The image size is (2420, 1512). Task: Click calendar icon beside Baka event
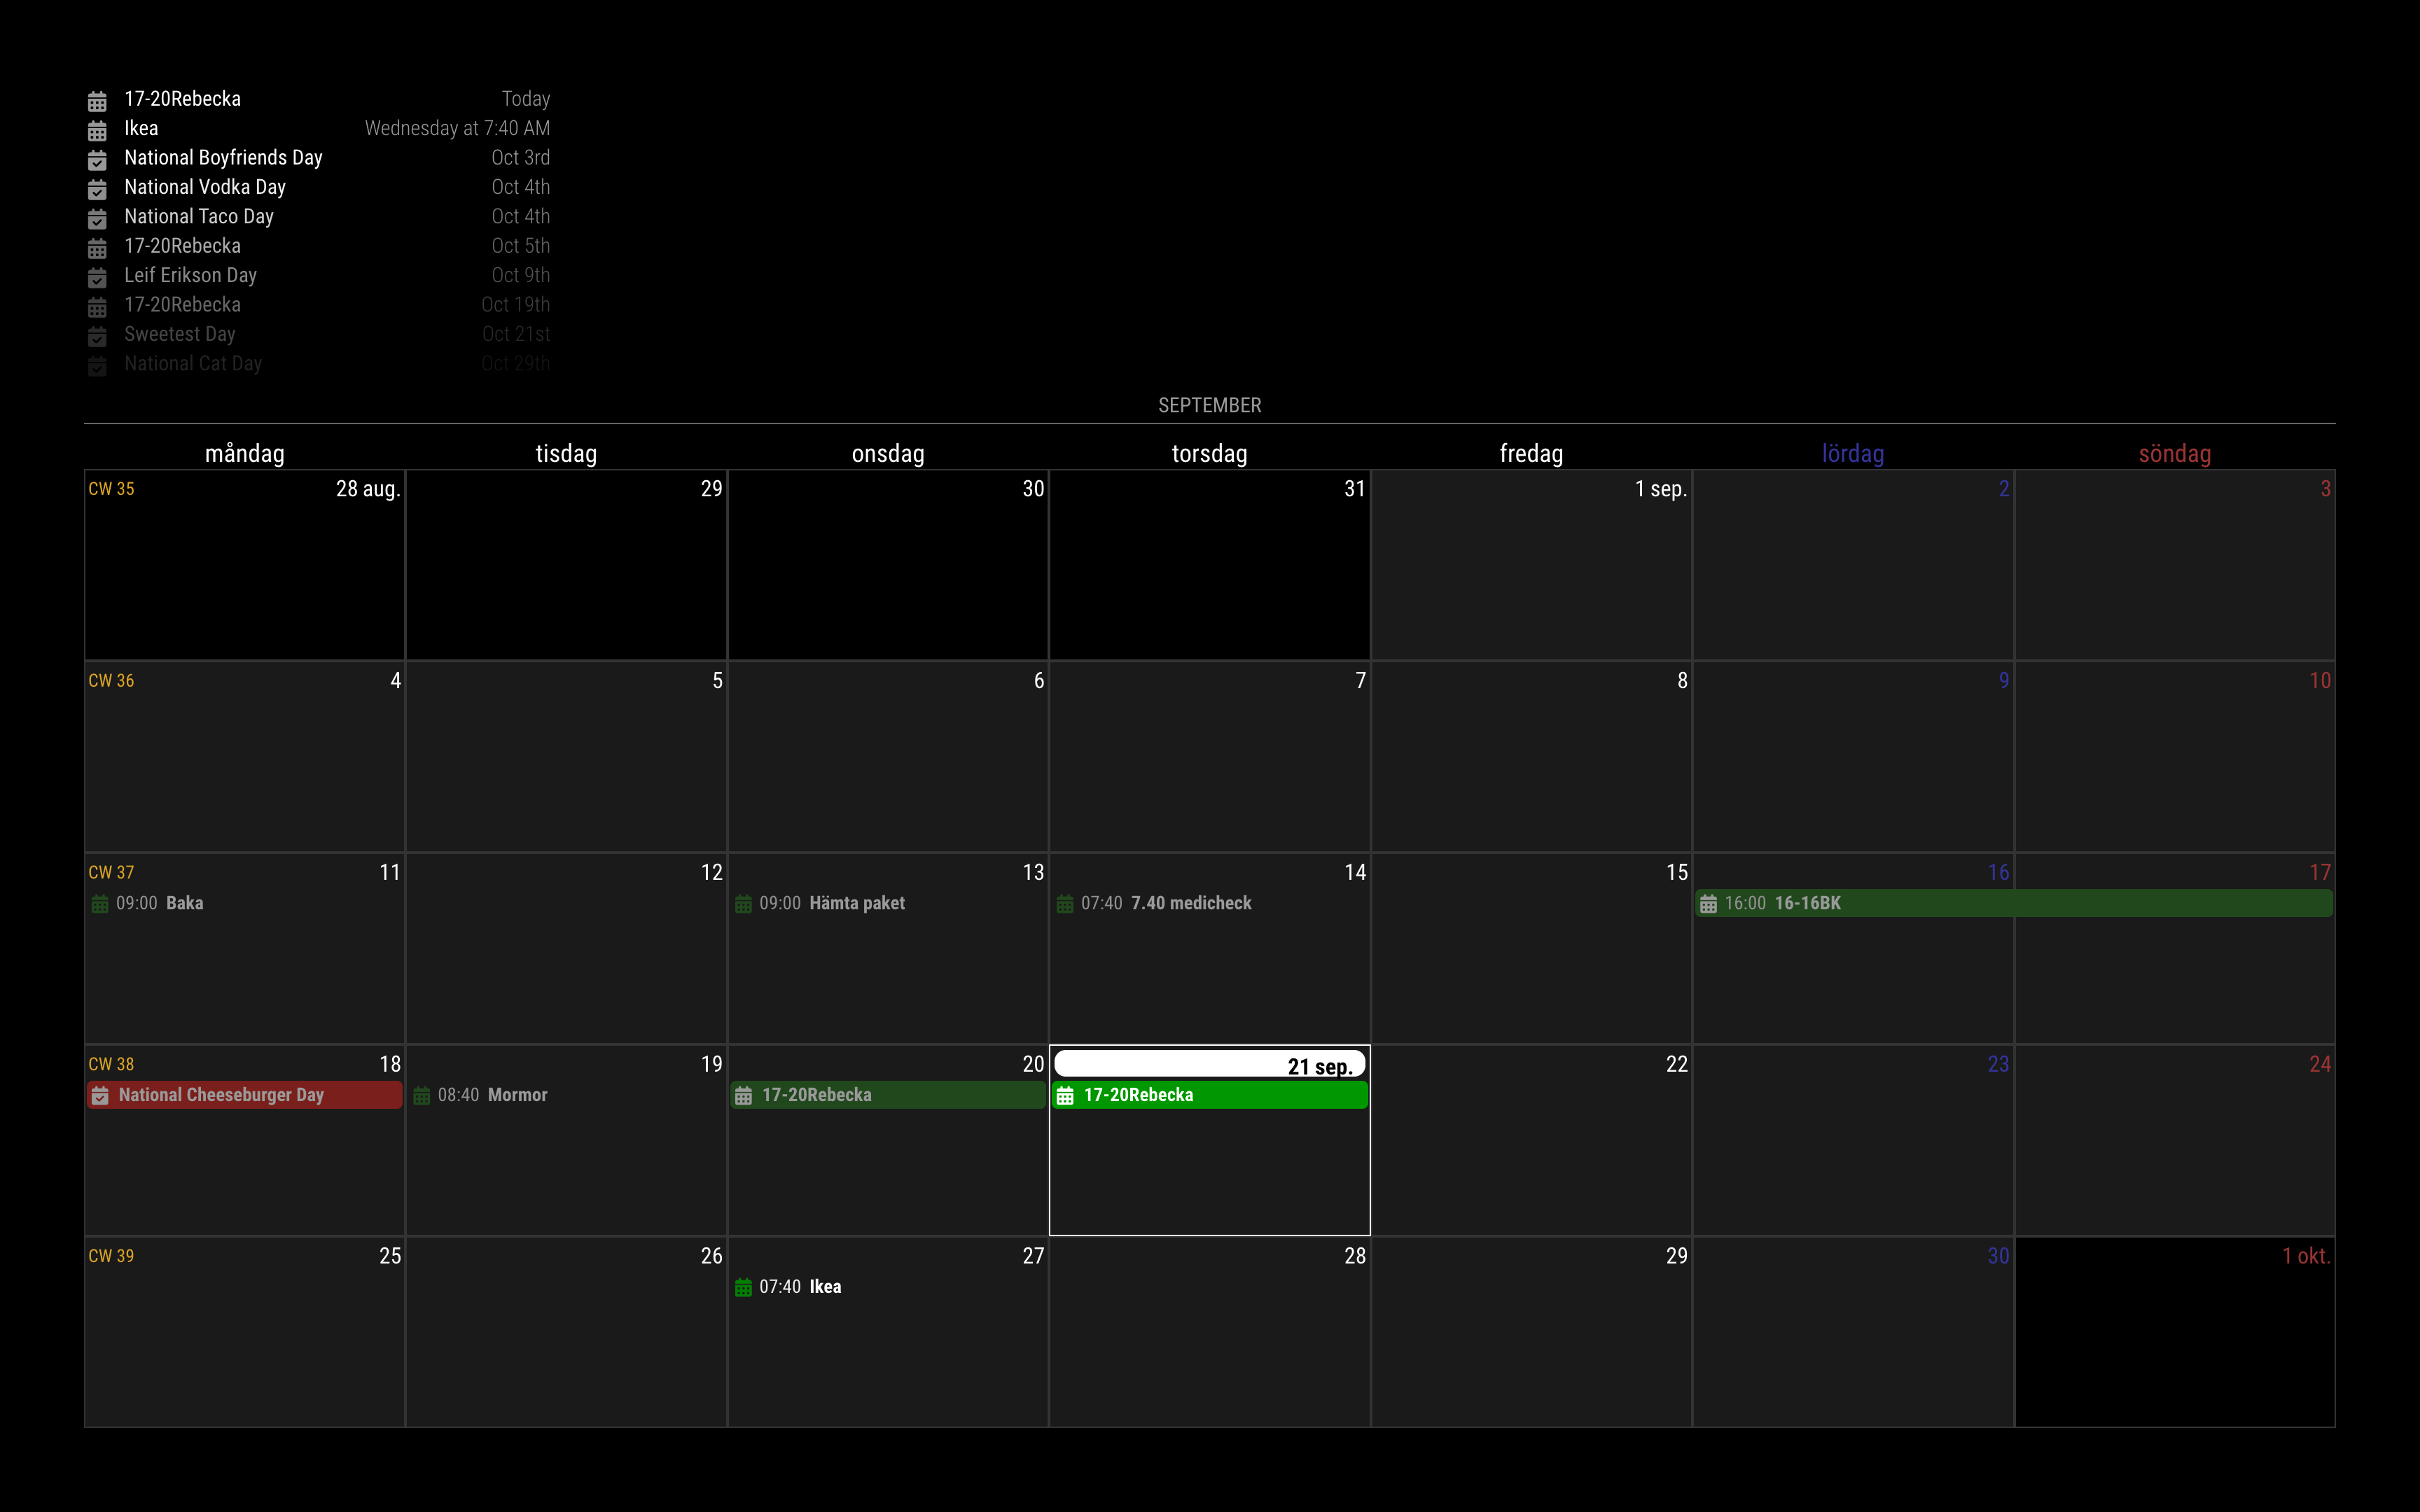(x=100, y=904)
